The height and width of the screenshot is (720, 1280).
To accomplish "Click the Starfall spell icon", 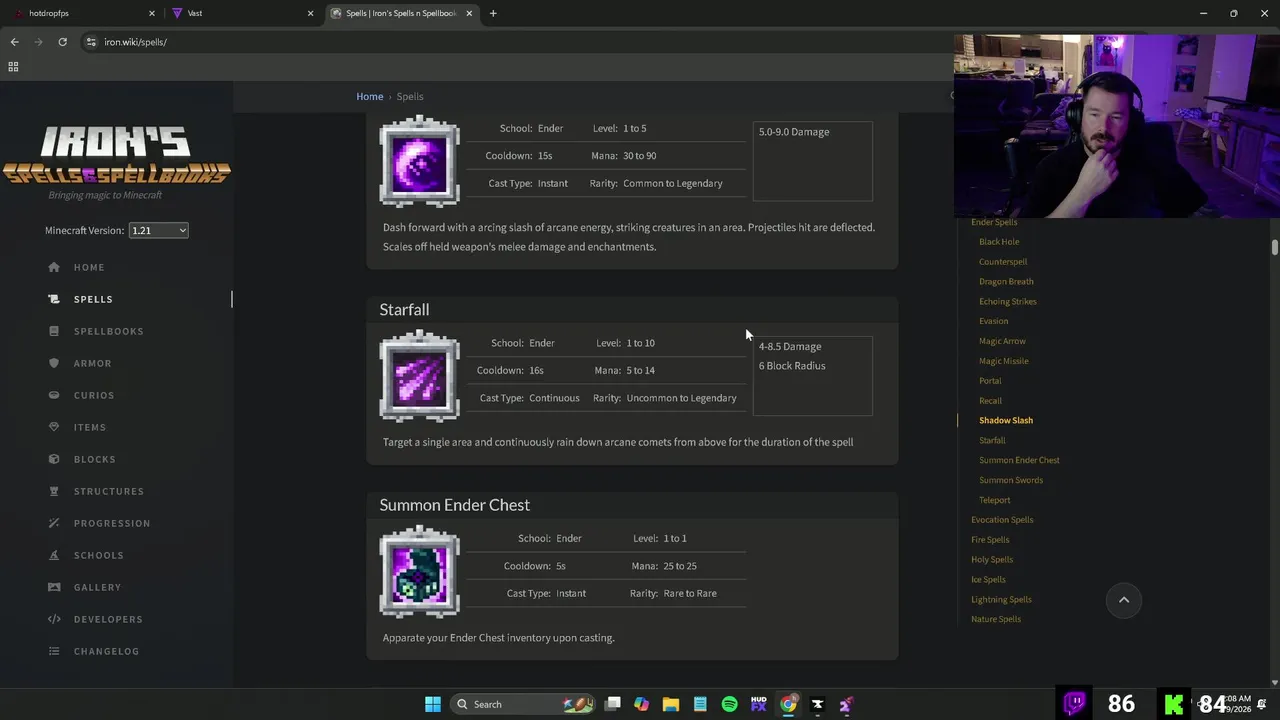I will pyautogui.click(x=420, y=376).
